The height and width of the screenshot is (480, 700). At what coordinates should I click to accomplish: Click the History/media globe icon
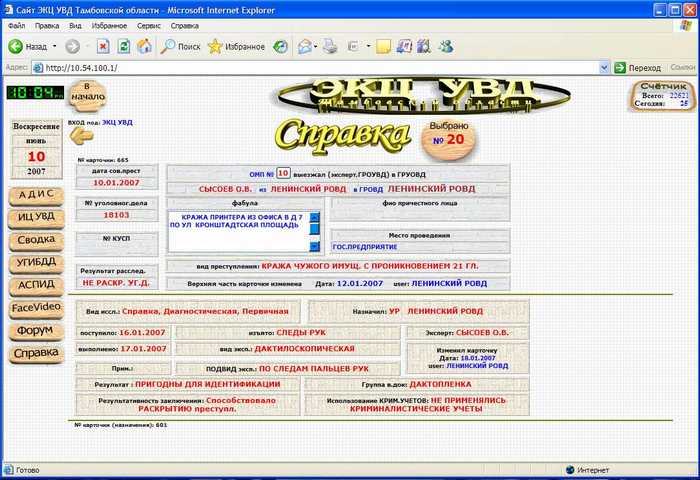[280, 46]
